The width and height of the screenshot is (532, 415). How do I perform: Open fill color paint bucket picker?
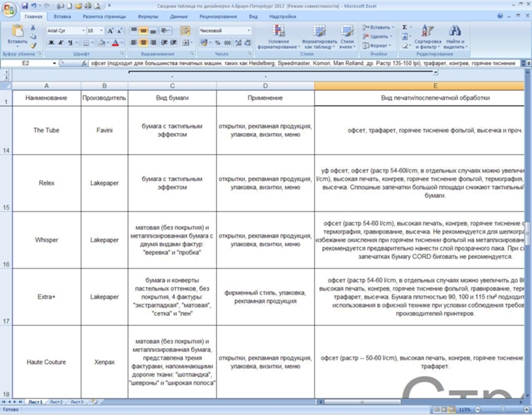click(x=102, y=43)
